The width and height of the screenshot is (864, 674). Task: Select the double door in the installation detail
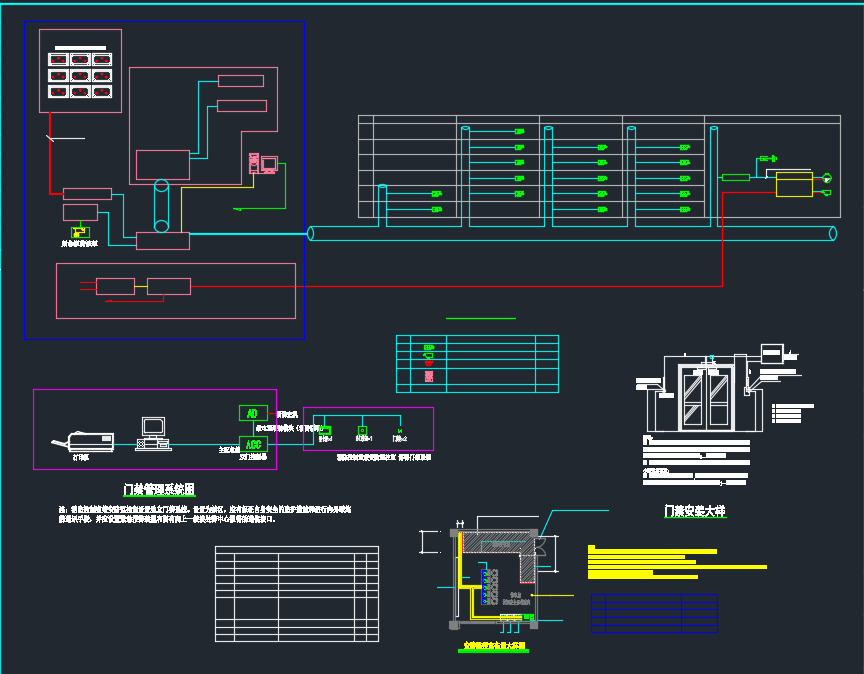706,398
